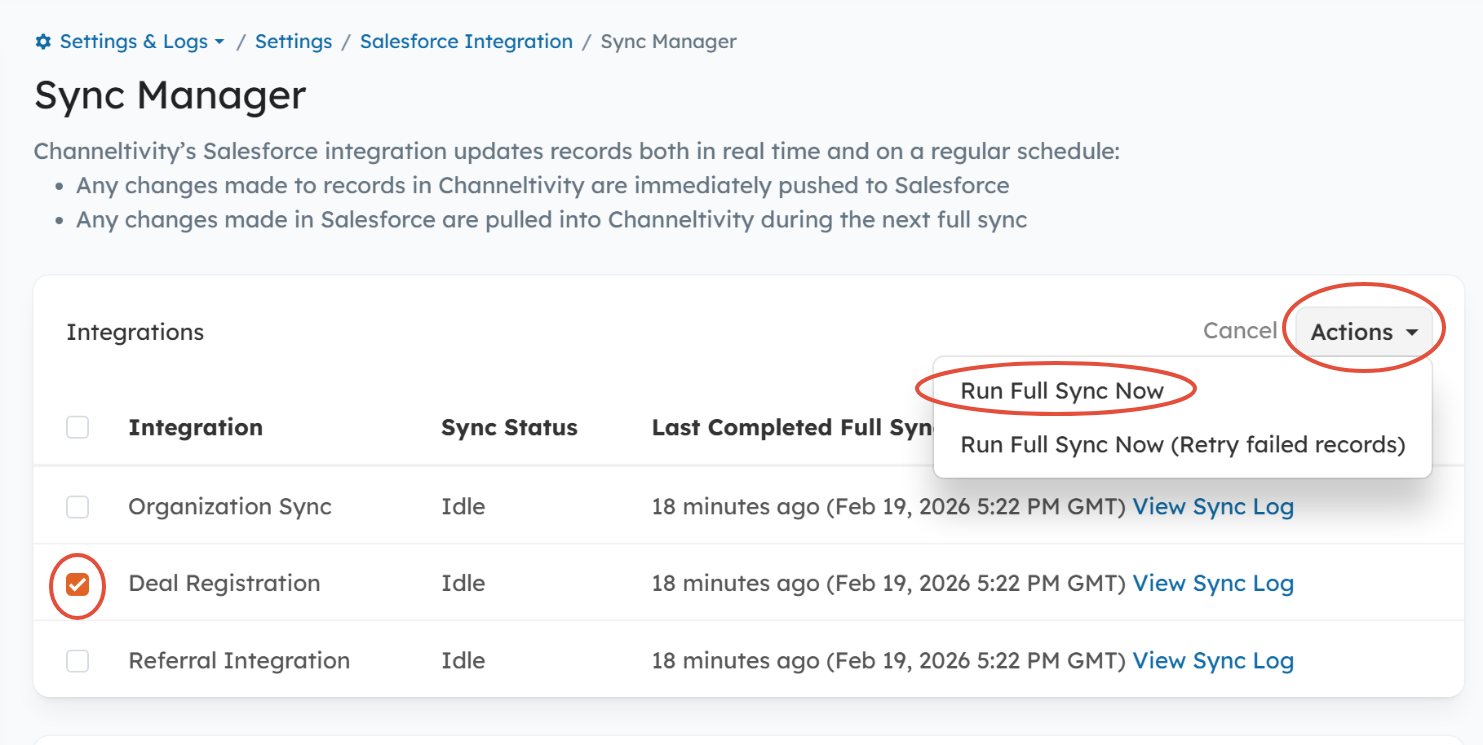
Task: View Sync Log for Organization Sync
Action: 1213,507
